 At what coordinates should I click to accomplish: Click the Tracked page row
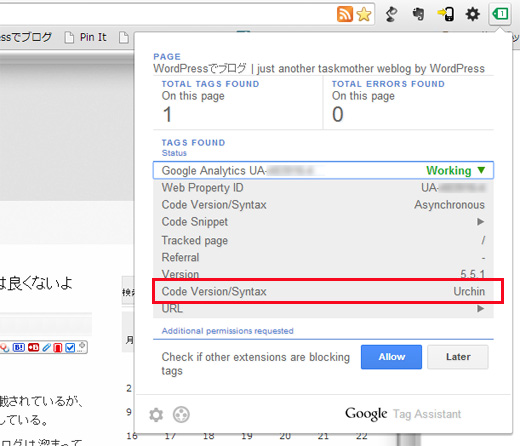[323, 240]
